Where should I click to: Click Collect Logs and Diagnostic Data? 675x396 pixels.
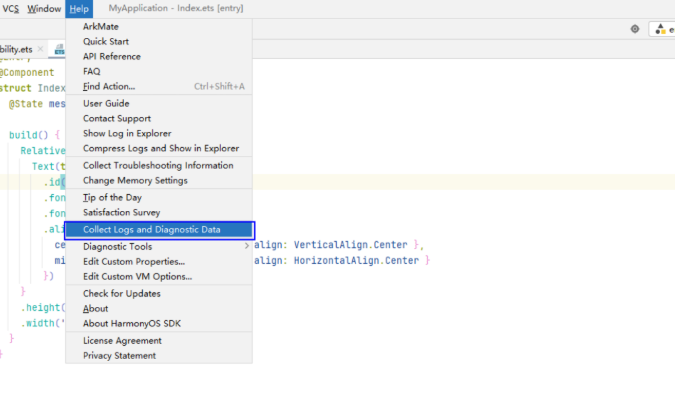[x=159, y=230]
